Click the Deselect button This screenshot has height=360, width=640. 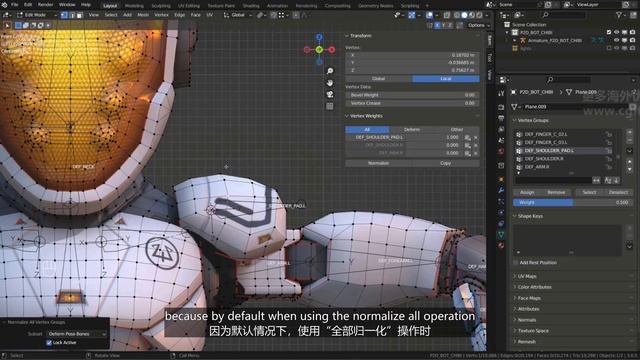pyautogui.click(x=618, y=192)
